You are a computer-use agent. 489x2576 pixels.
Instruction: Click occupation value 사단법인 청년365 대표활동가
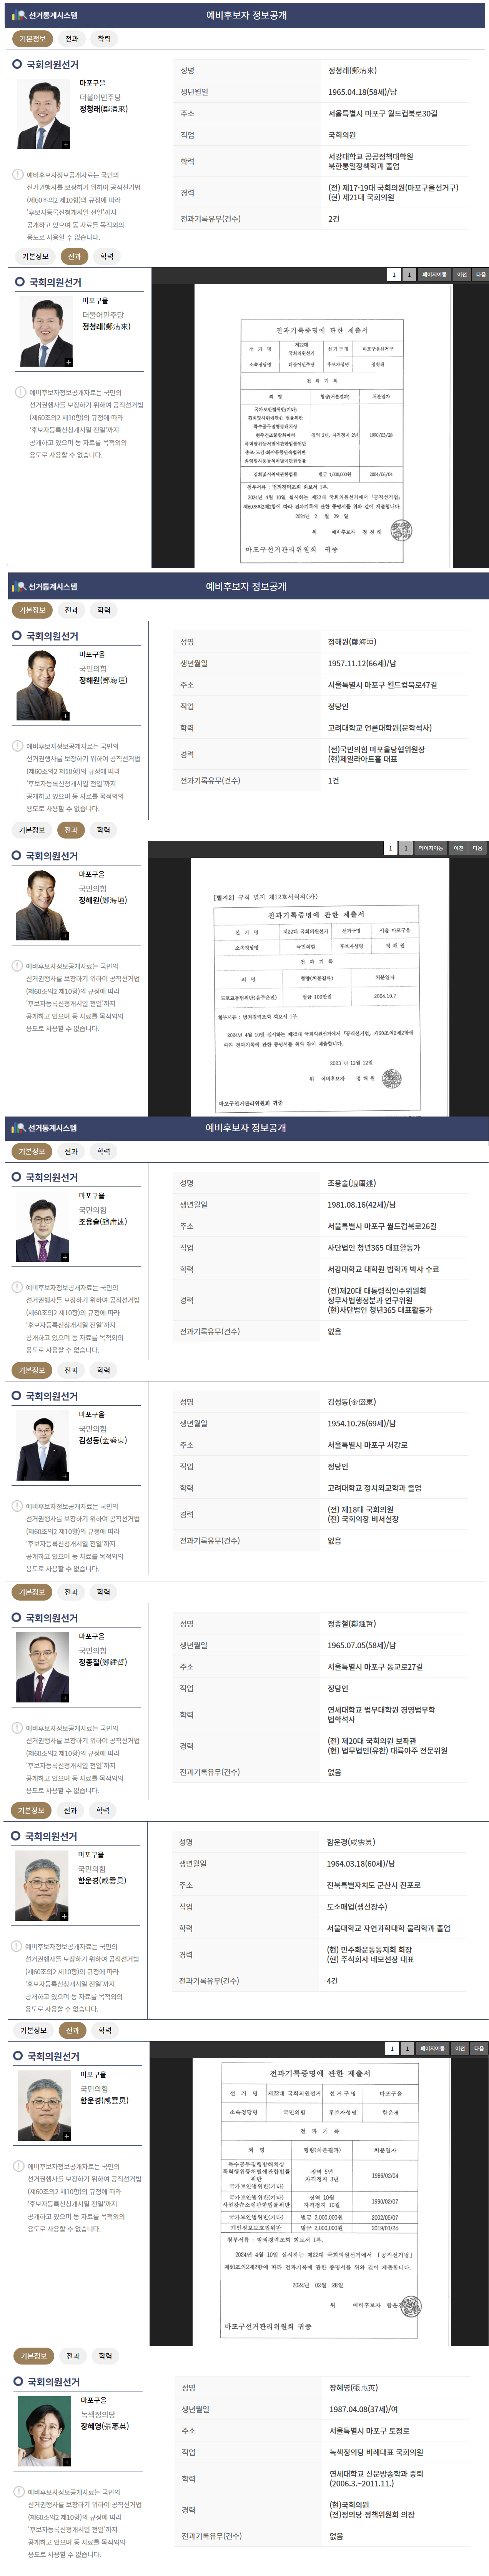point(374,1248)
